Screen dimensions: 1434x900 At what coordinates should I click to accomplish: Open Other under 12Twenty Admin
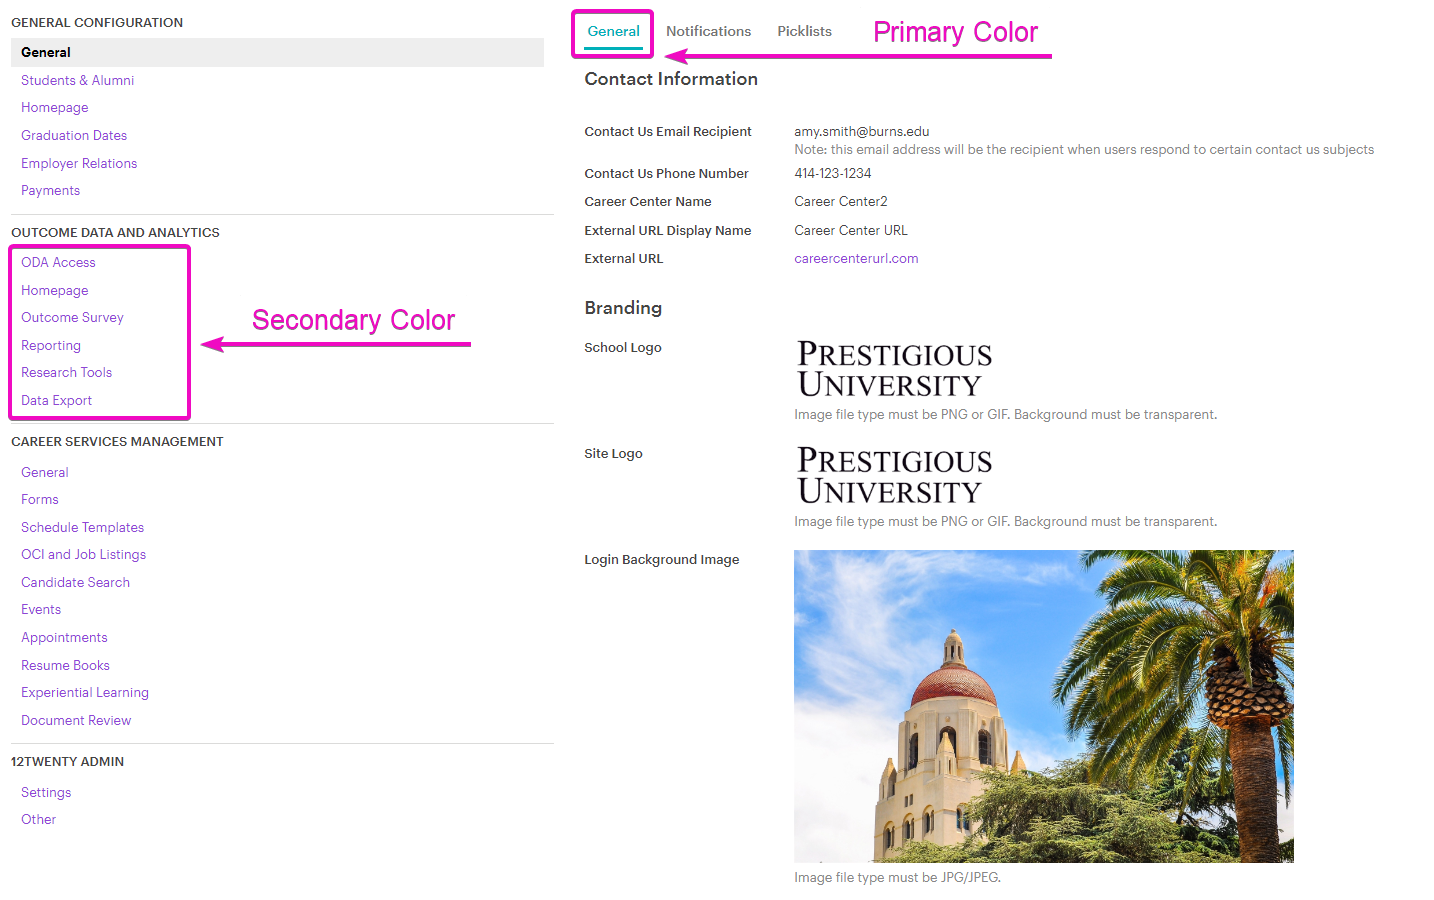38,819
